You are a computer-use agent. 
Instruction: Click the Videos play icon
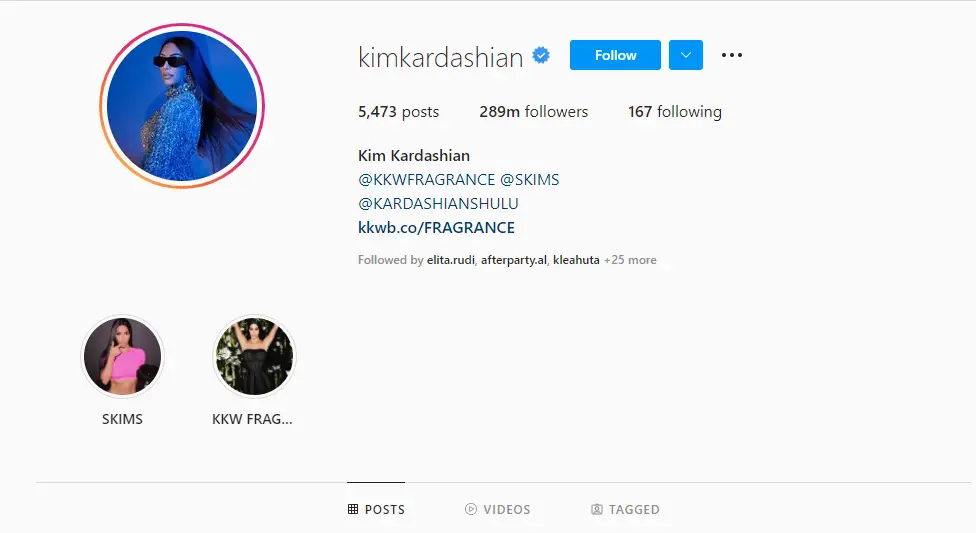(x=471, y=509)
